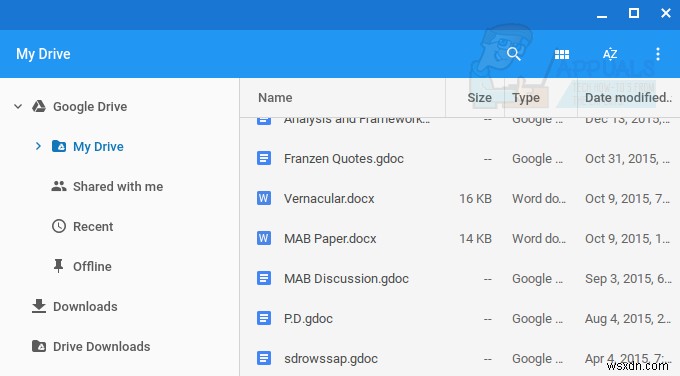This screenshot has width=680, height=376.
Task: Select Vernacular.docx file name
Action: tap(329, 199)
